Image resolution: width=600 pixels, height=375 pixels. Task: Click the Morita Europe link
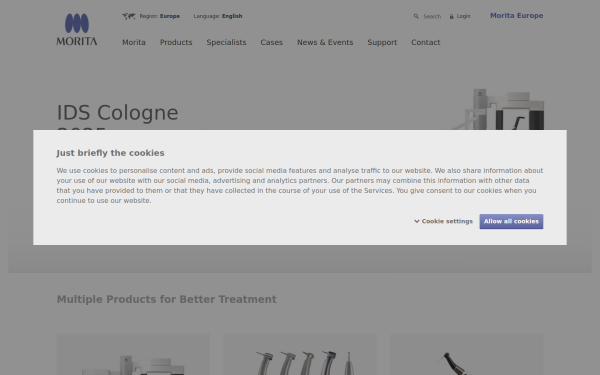click(x=517, y=16)
